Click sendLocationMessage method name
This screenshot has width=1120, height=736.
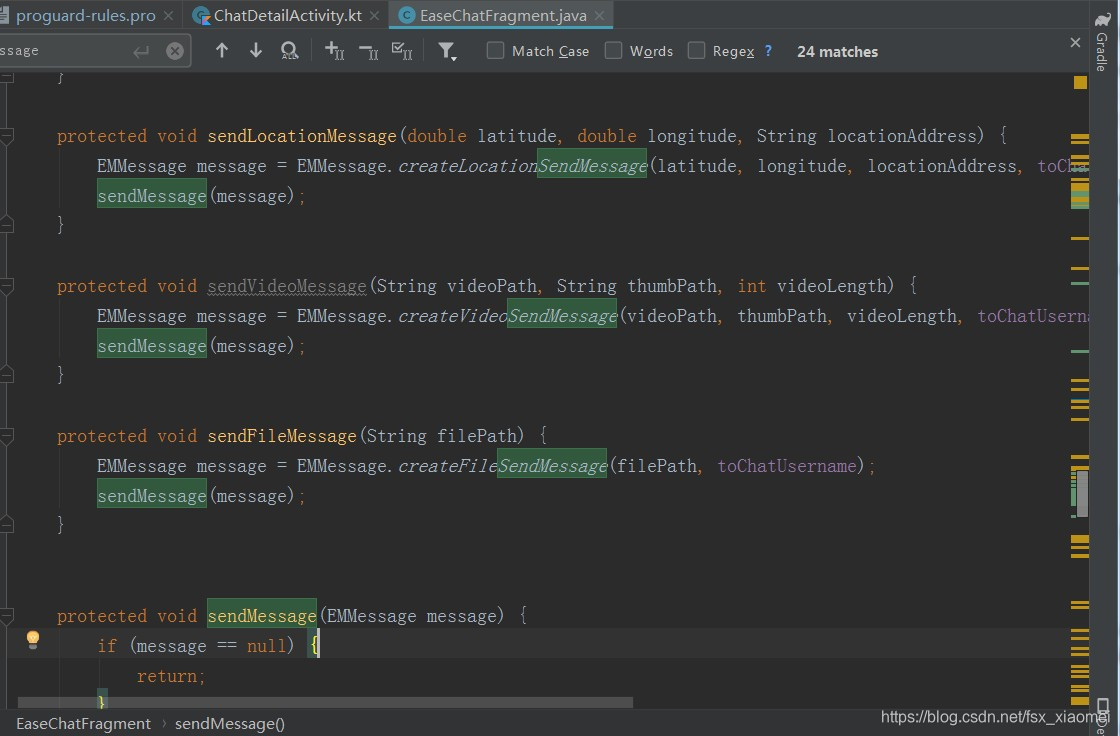(x=302, y=136)
